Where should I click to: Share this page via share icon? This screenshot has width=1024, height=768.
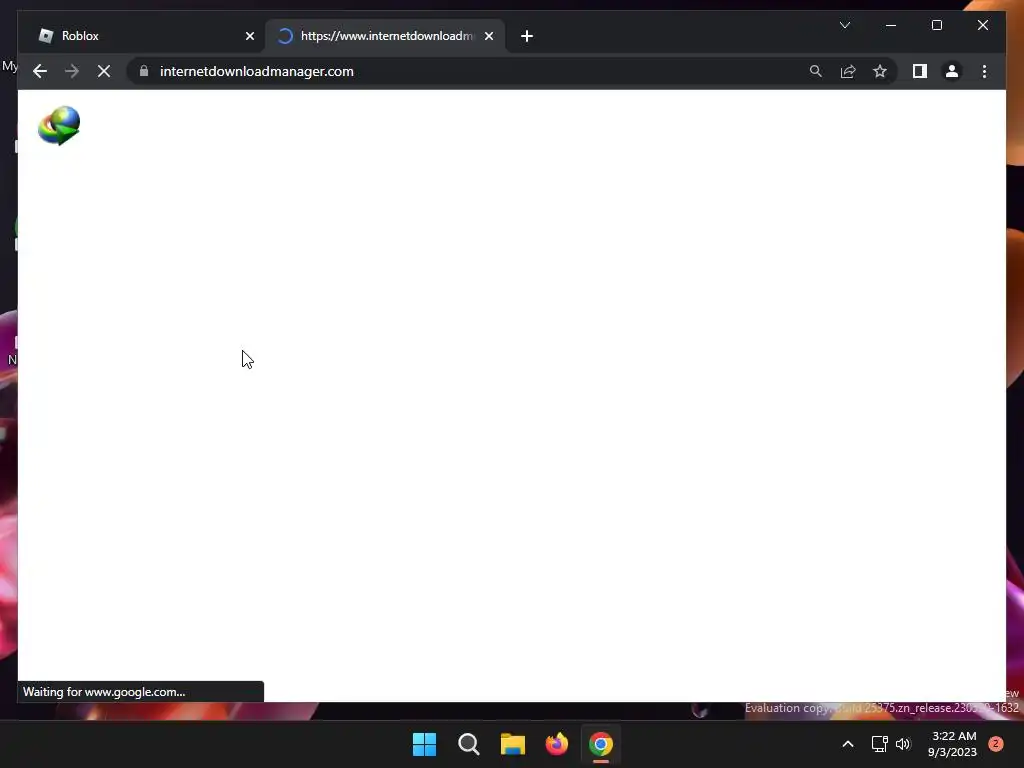[848, 71]
